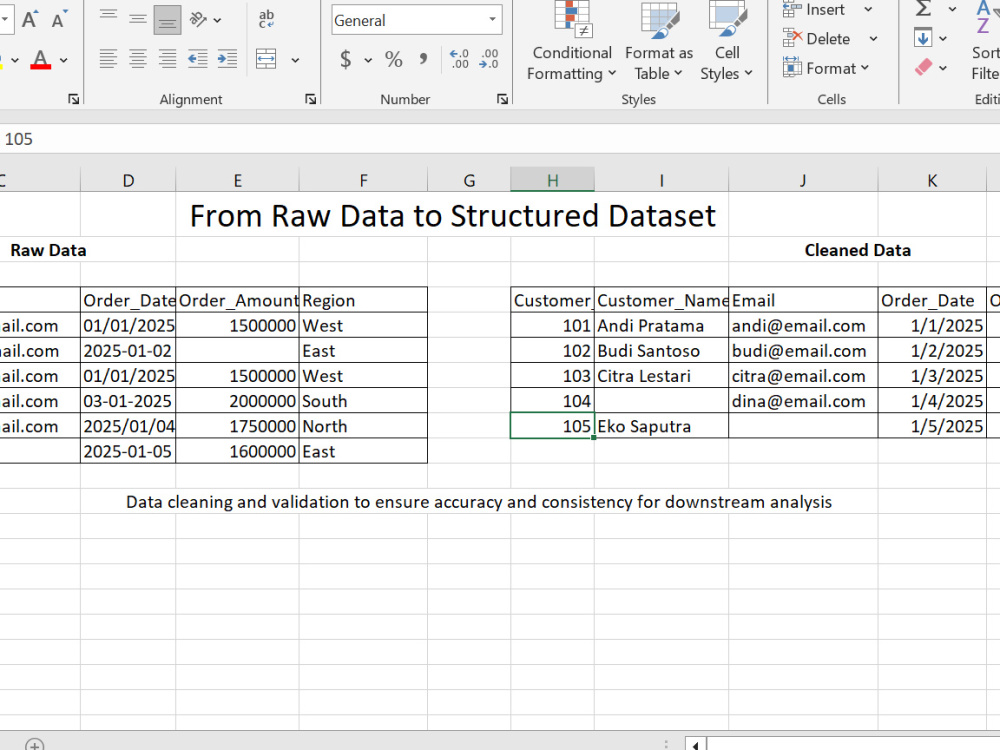
Task: Expand the Orientation dropdown arrow
Action: [x=217, y=20]
